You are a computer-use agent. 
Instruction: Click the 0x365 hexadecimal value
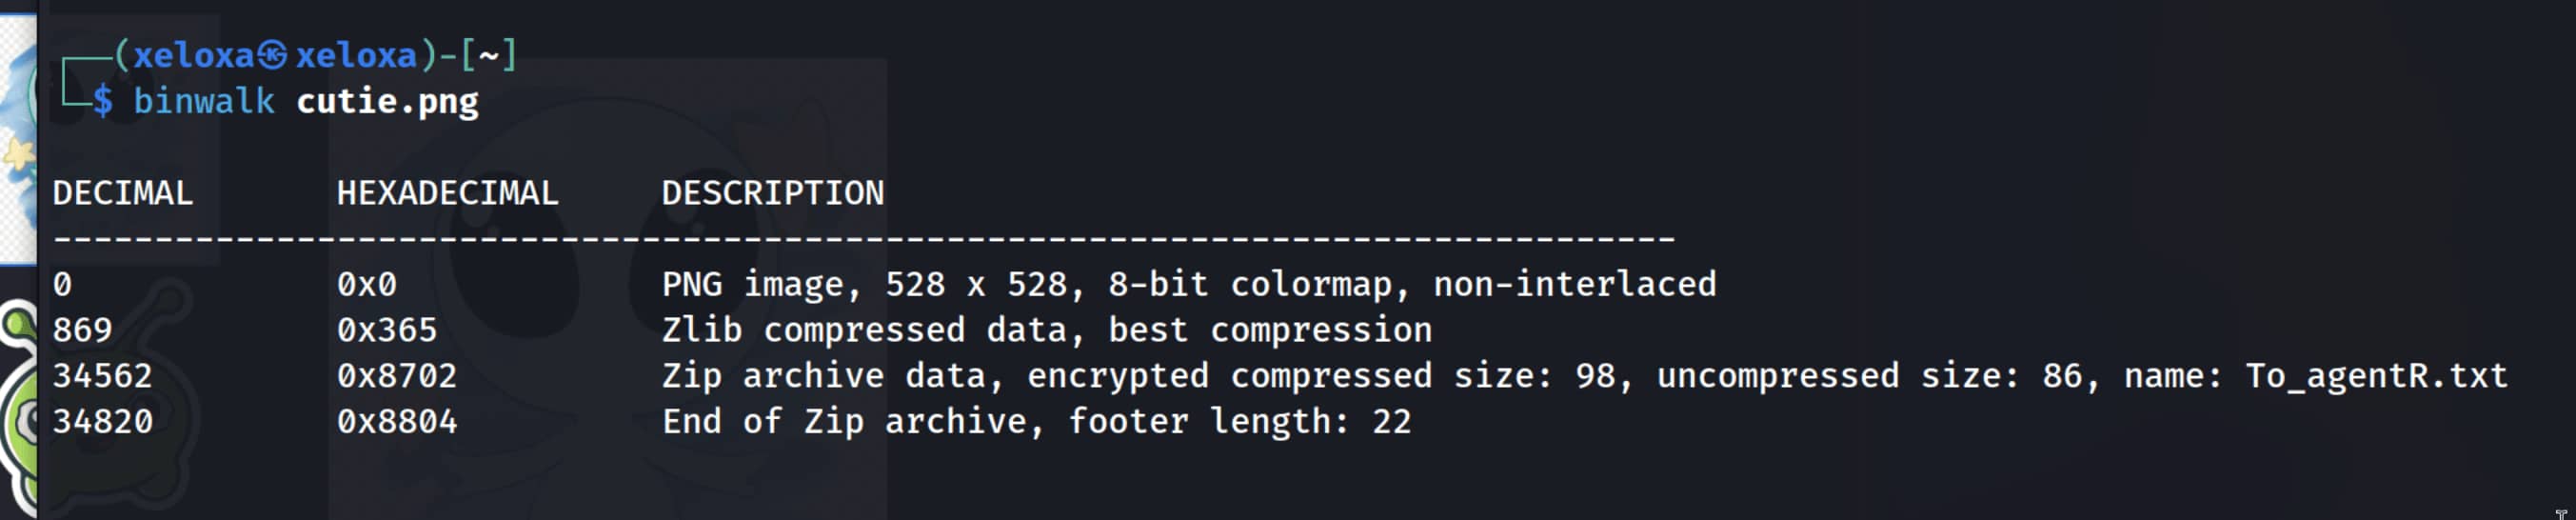386,330
